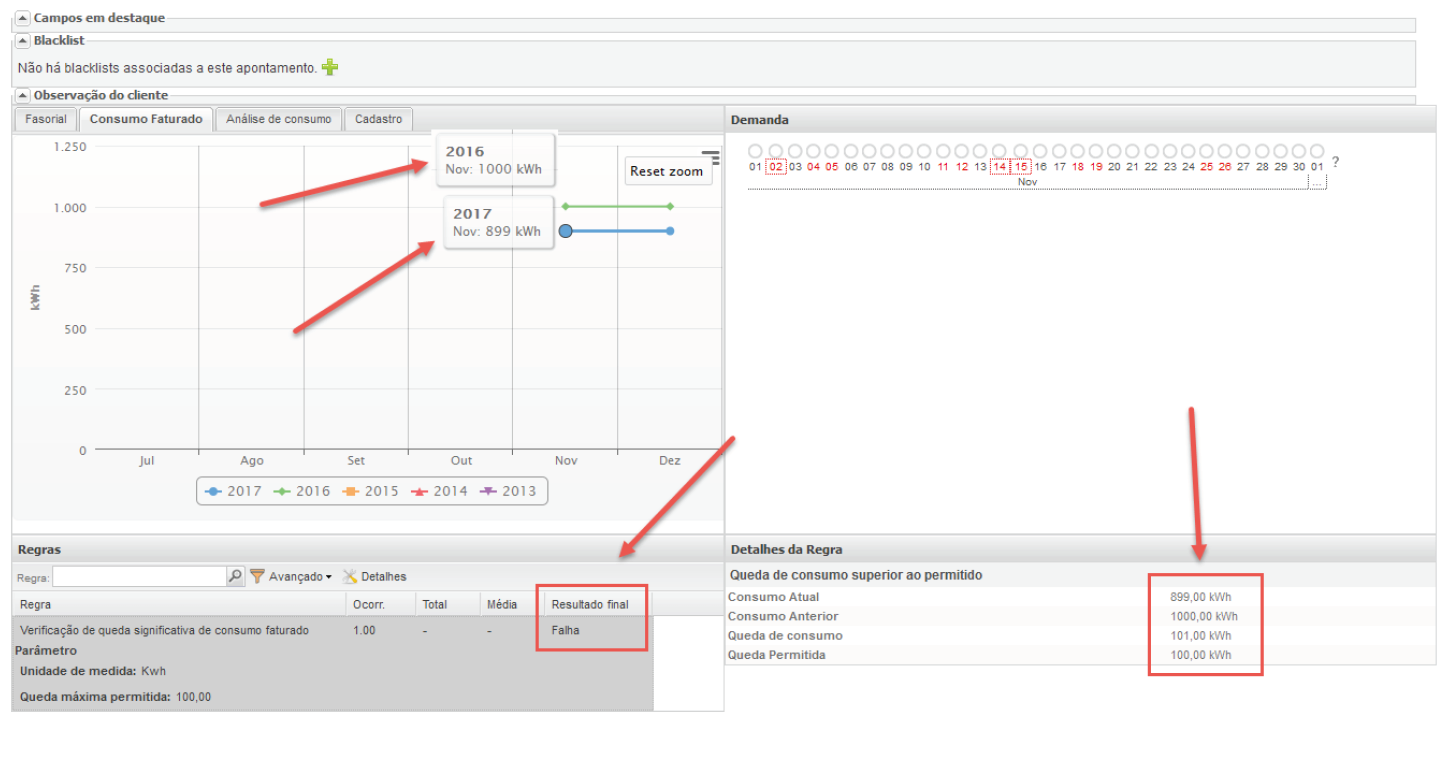The height and width of the screenshot is (780, 1454).
Task: Switch to the Análise de consumo tab
Action: pyautogui.click(x=278, y=119)
